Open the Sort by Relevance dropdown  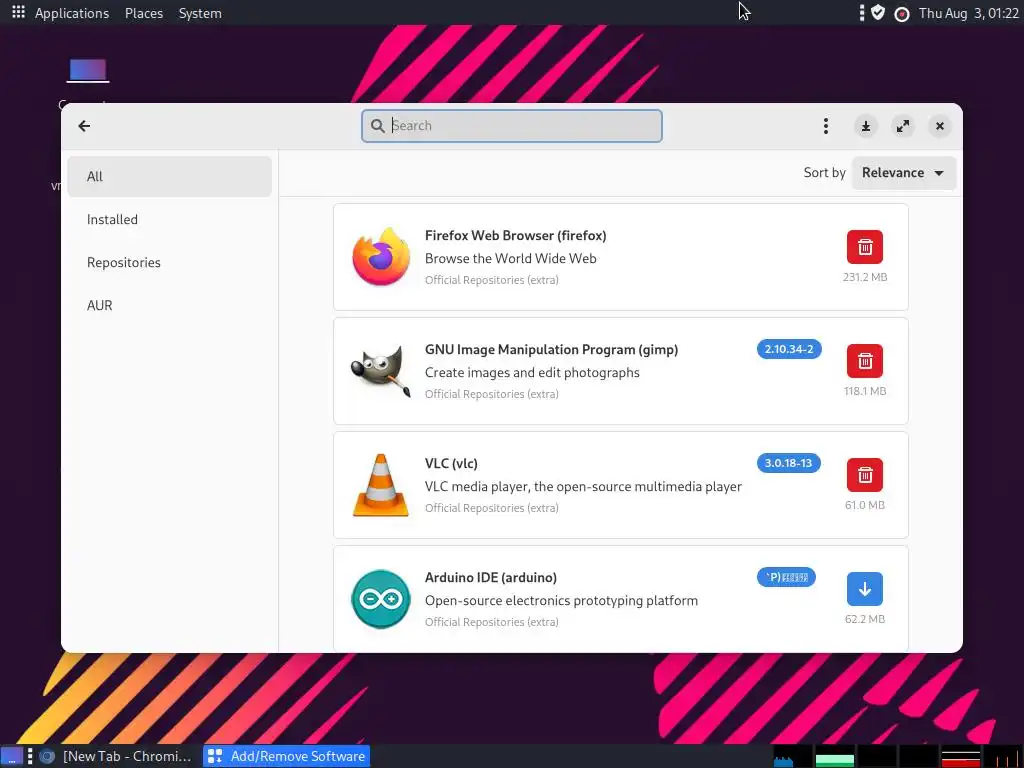(904, 173)
